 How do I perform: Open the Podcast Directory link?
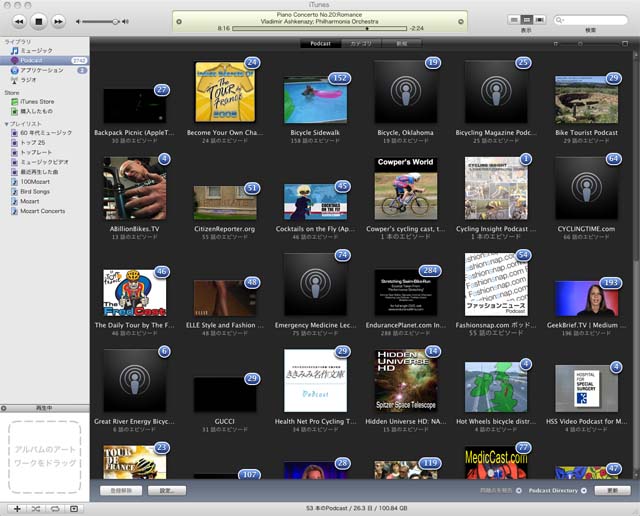(557, 490)
